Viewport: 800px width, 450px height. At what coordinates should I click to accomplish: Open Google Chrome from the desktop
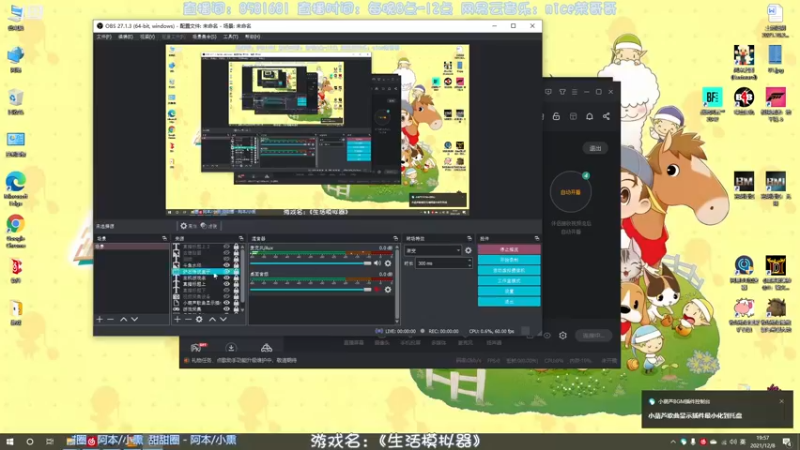pyautogui.click(x=16, y=231)
